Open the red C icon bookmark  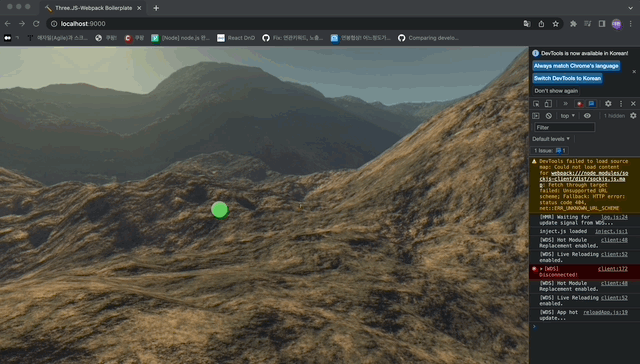tap(134, 38)
